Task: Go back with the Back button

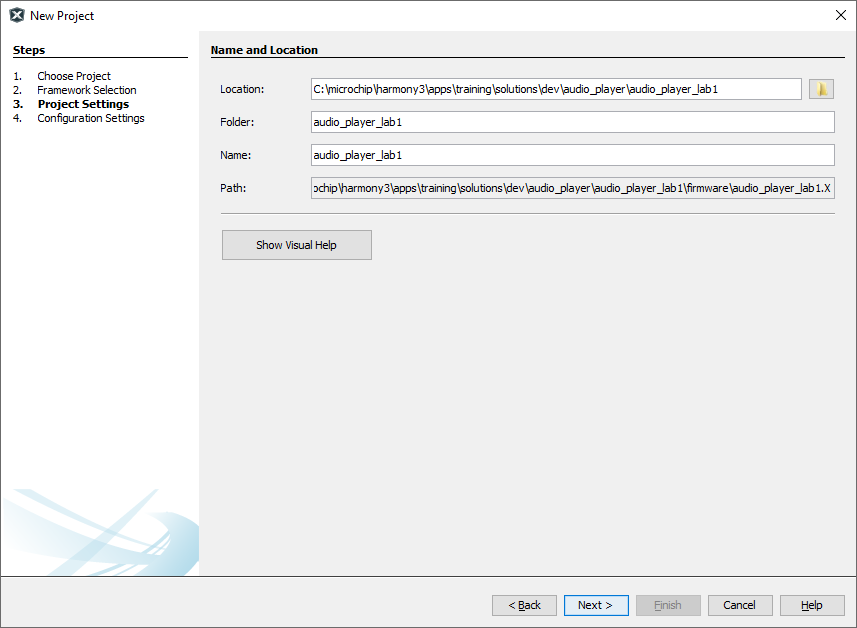Action: point(524,605)
